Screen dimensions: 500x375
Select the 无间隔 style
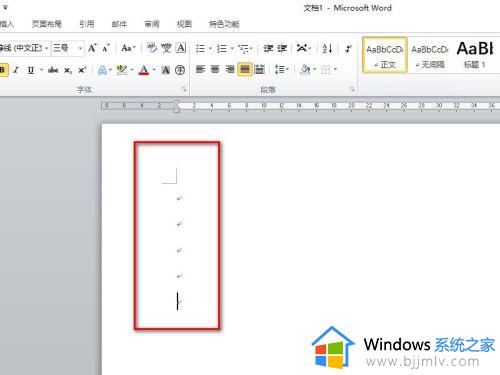pyautogui.click(x=430, y=55)
